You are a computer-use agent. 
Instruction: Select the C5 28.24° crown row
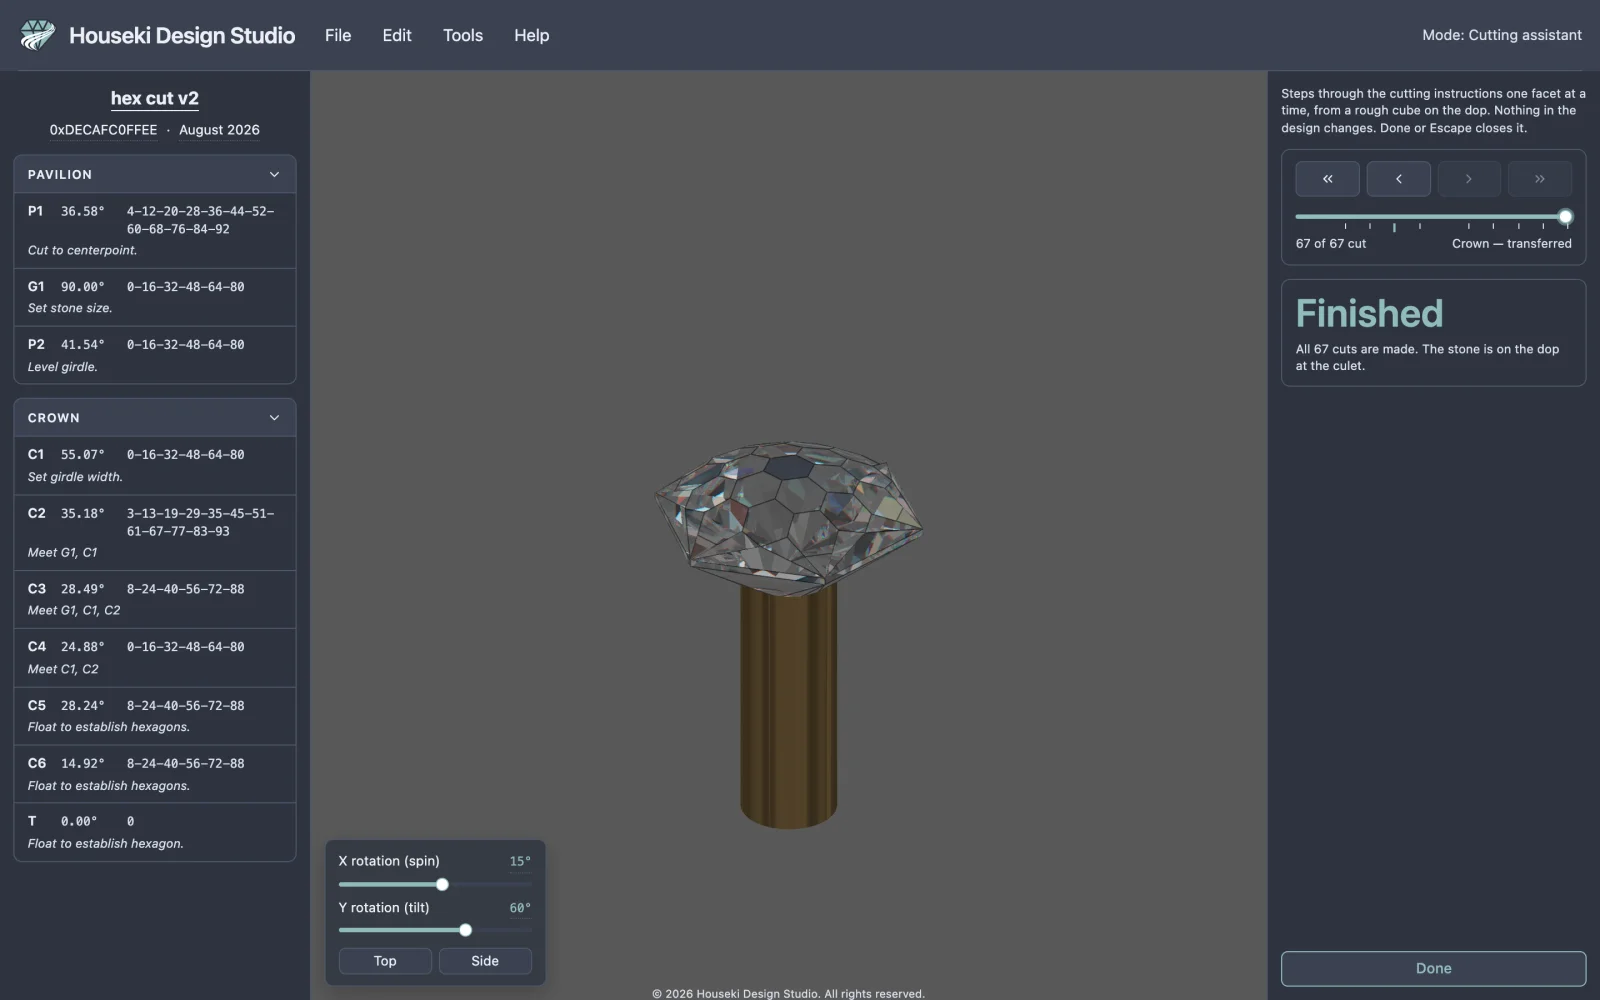(x=155, y=716)
